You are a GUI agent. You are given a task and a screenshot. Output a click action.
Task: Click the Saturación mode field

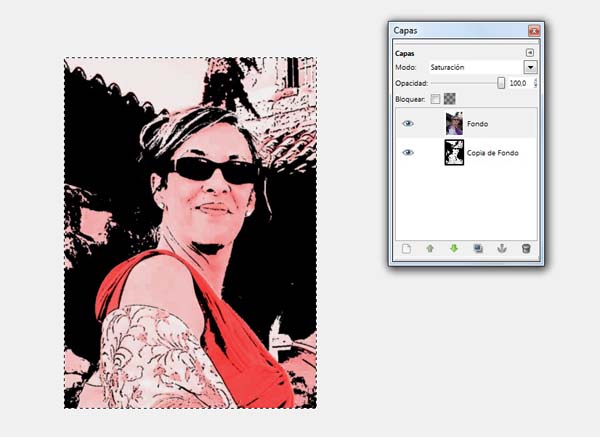[476, 67]
